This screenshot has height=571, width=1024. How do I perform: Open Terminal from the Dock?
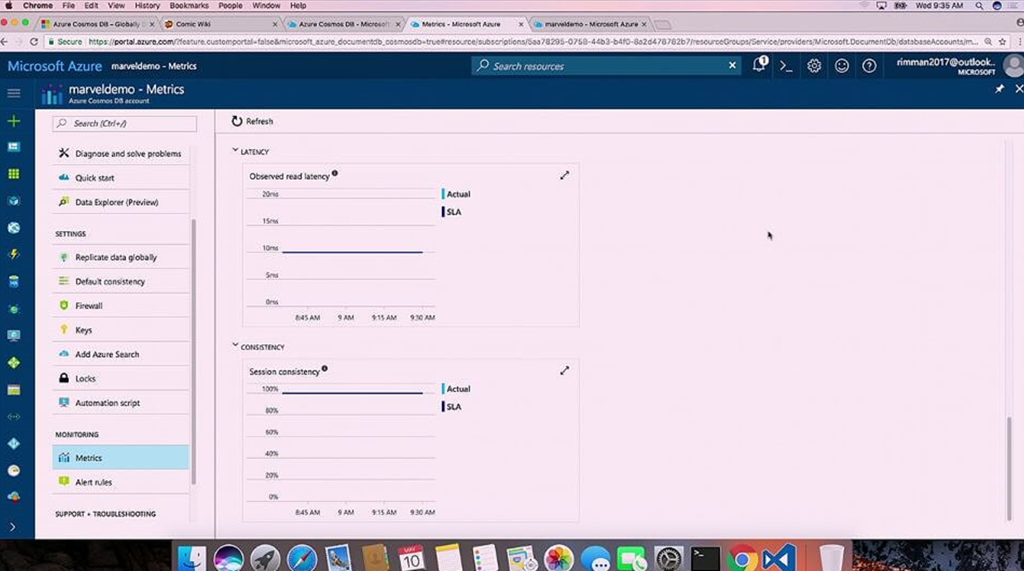pos(705,559)
